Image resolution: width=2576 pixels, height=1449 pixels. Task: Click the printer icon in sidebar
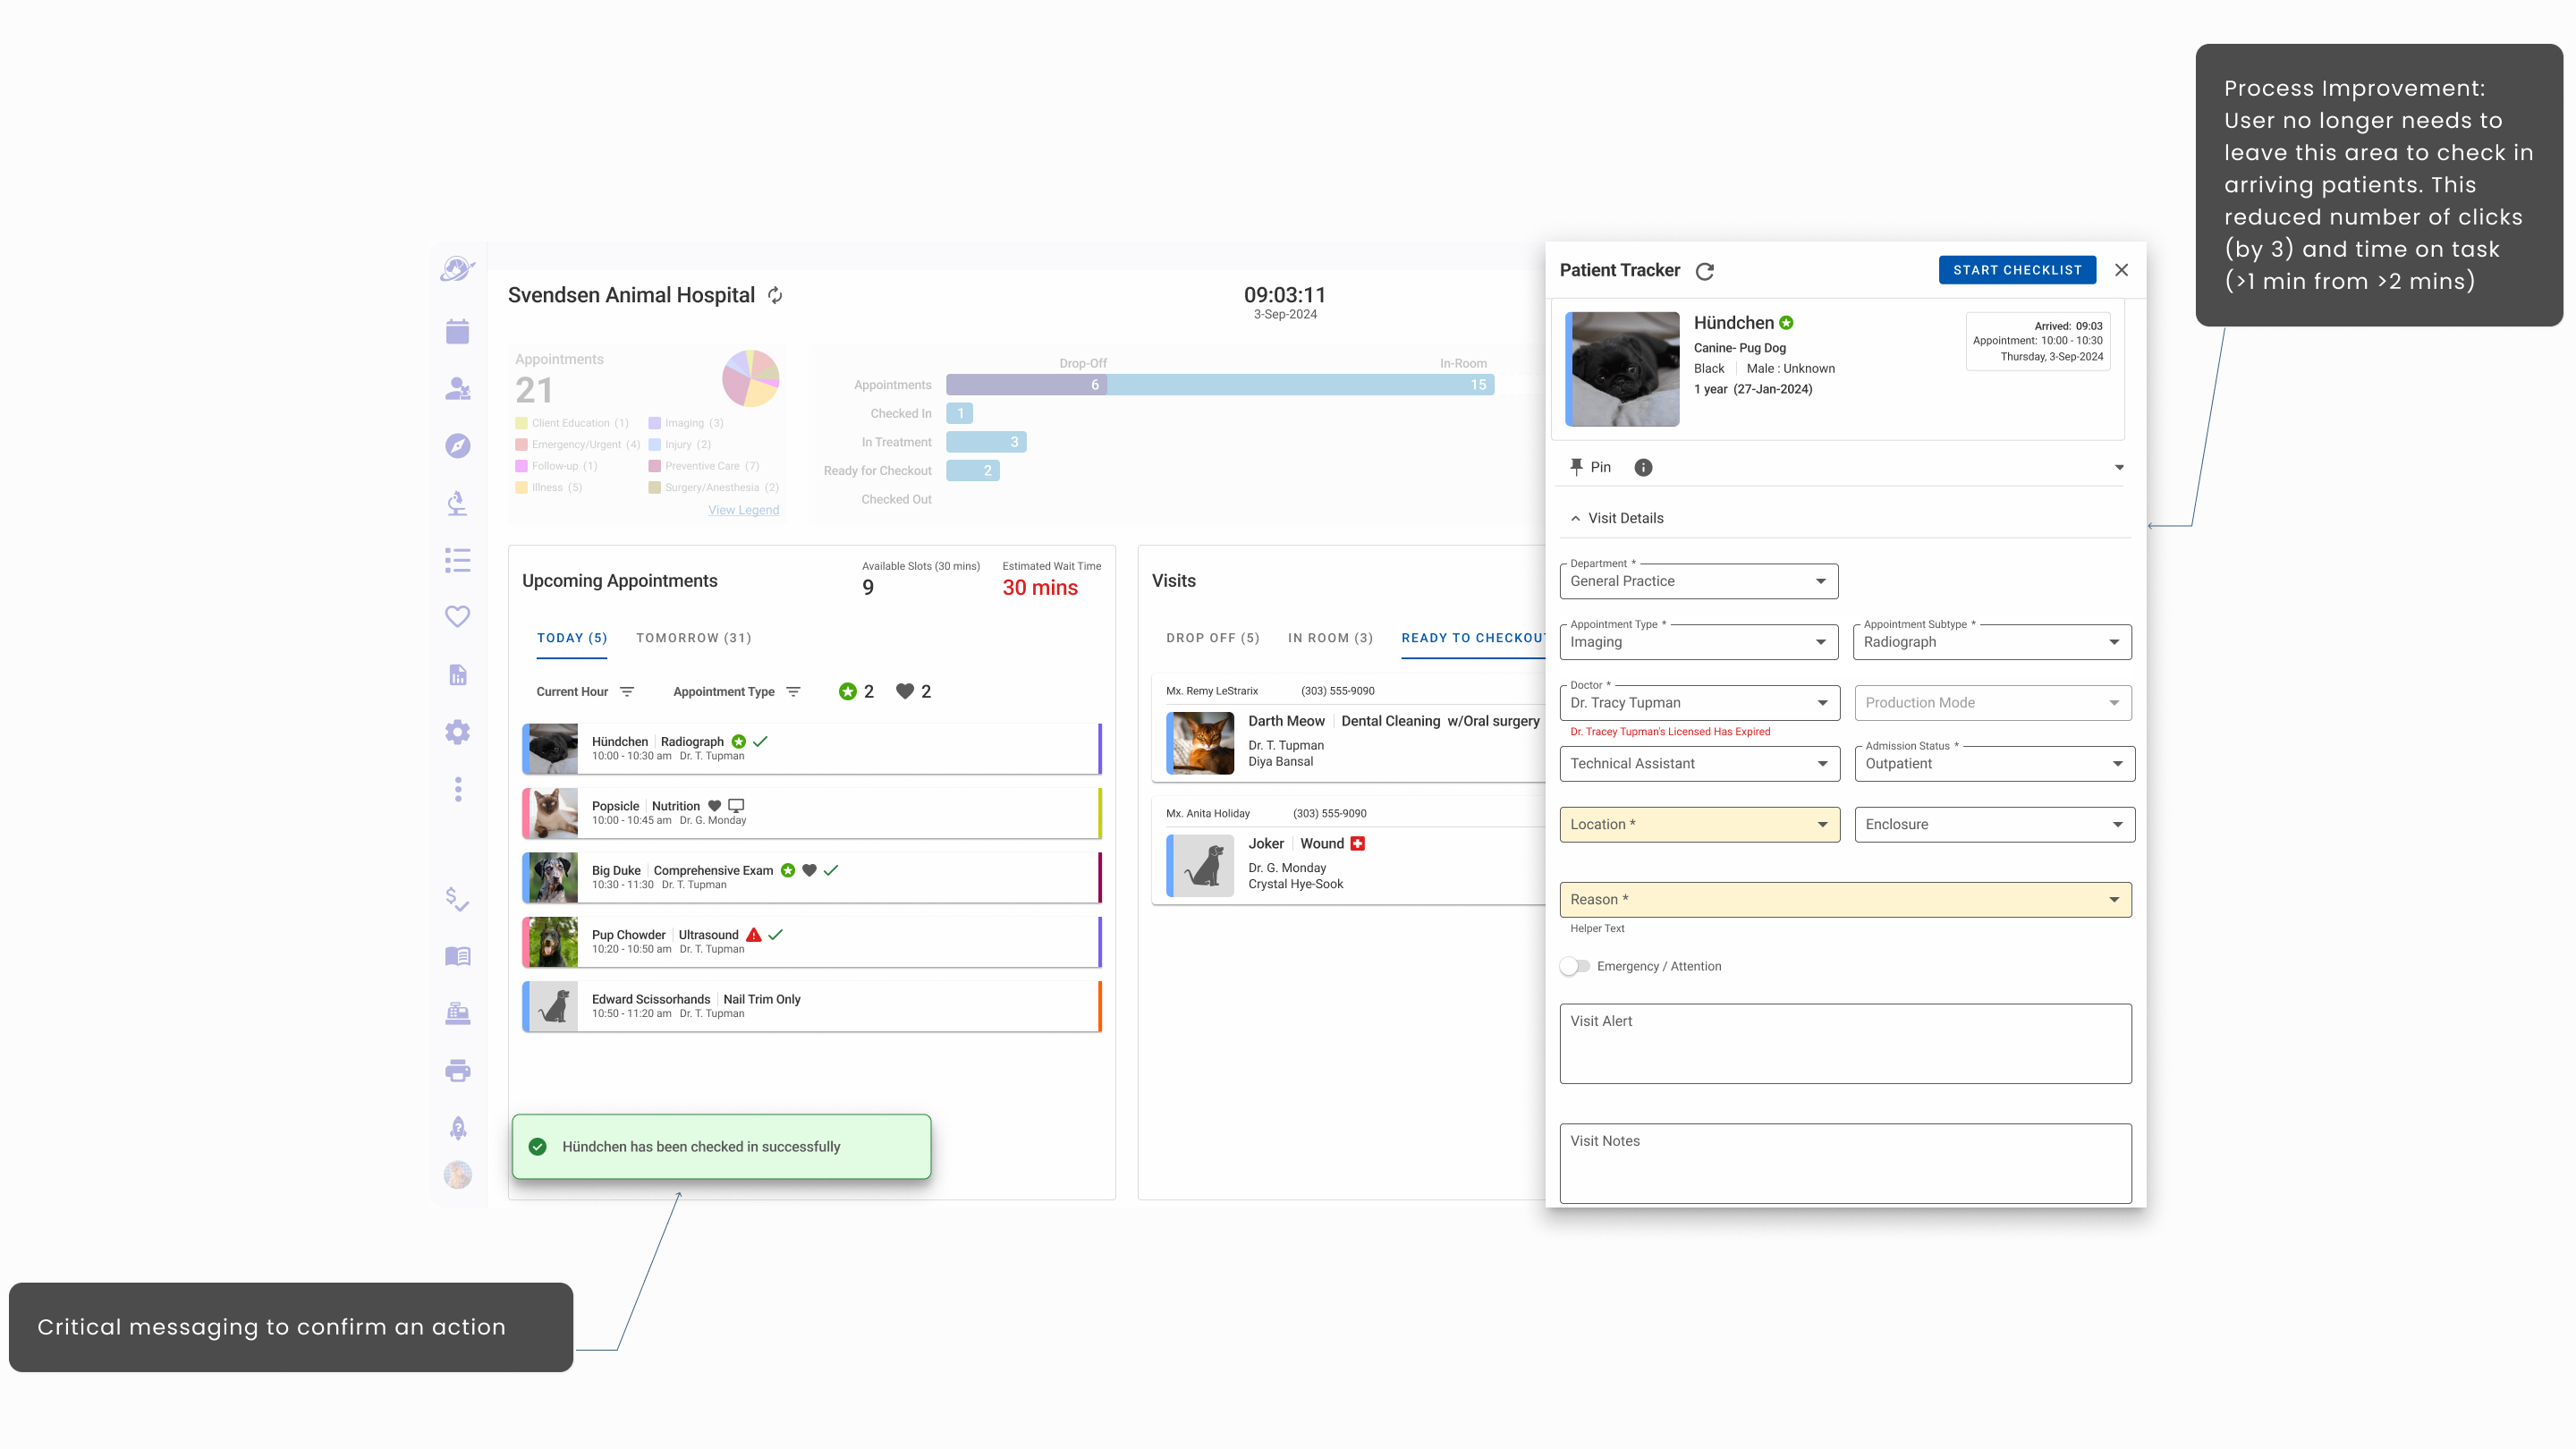pyautogui.click(x=457, y=1071)
